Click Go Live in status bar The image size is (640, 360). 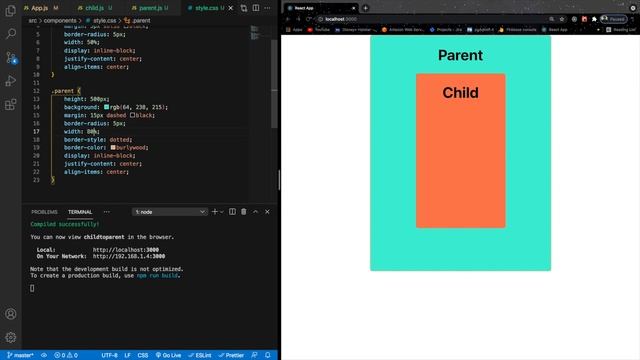click(x=168, y=355)
